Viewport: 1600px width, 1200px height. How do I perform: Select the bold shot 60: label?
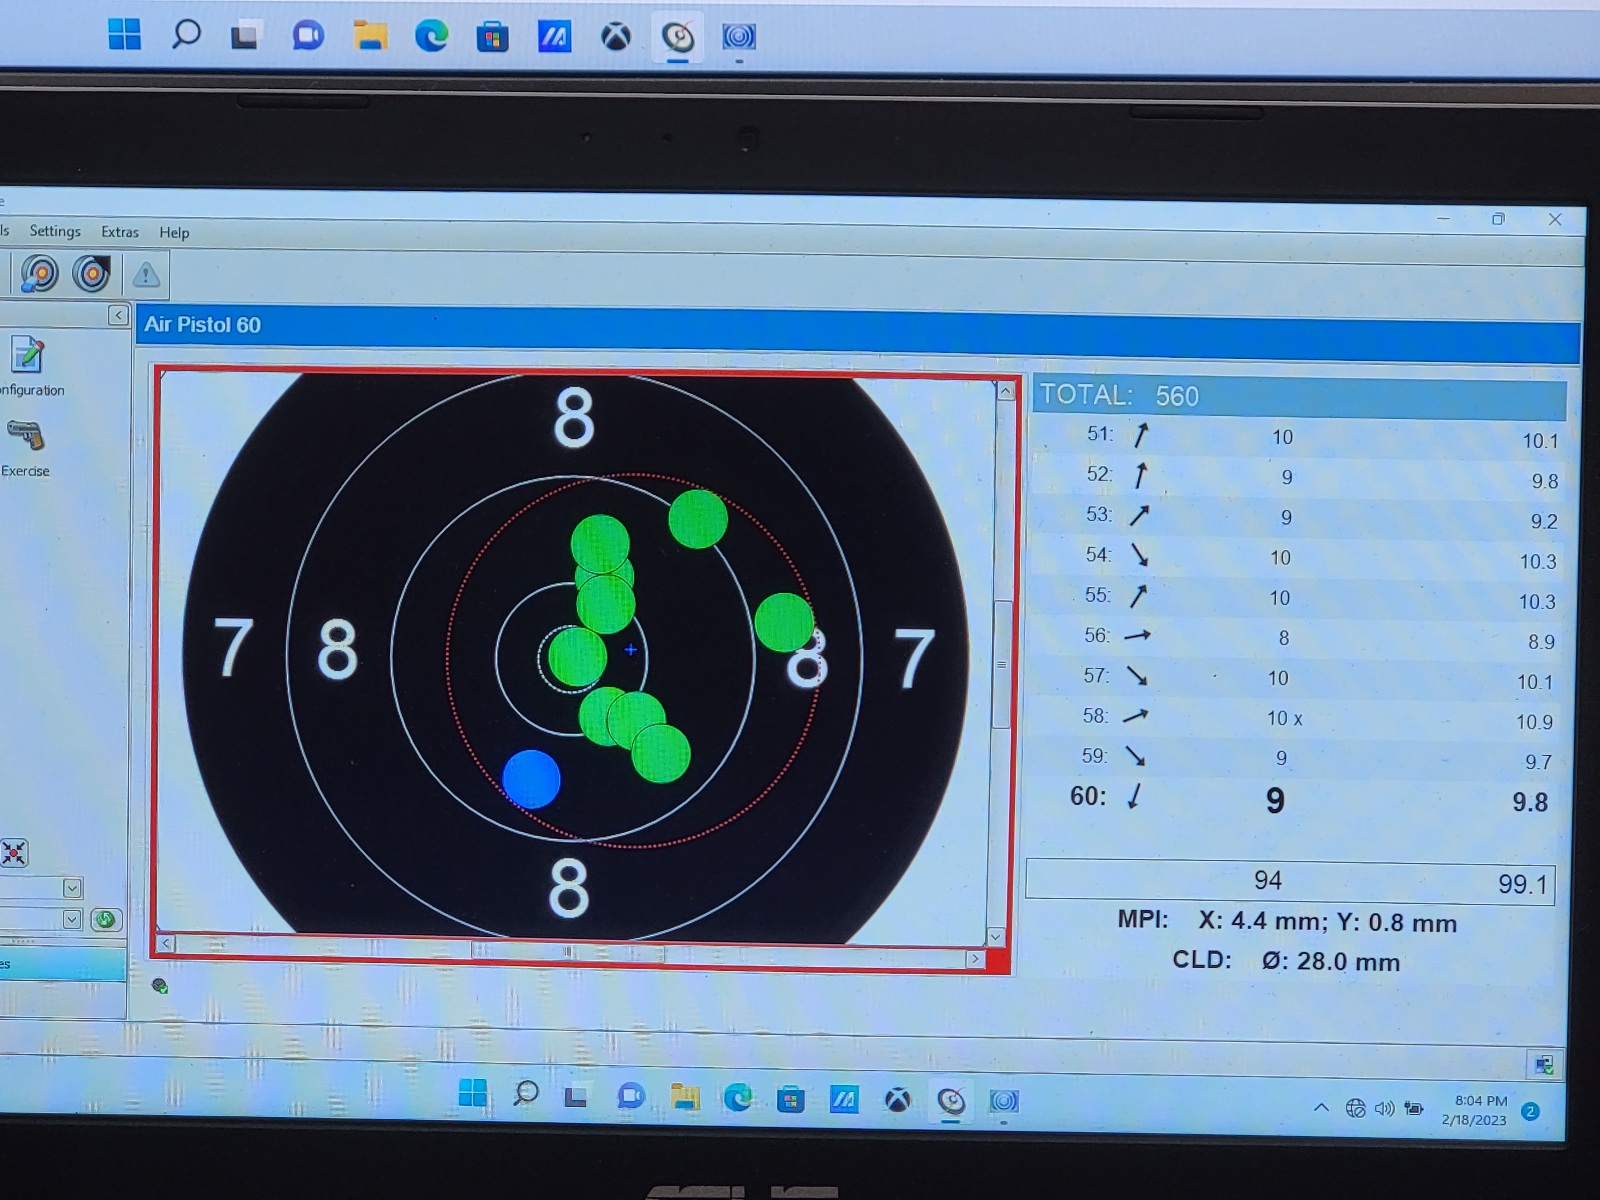click(1088, 796)
